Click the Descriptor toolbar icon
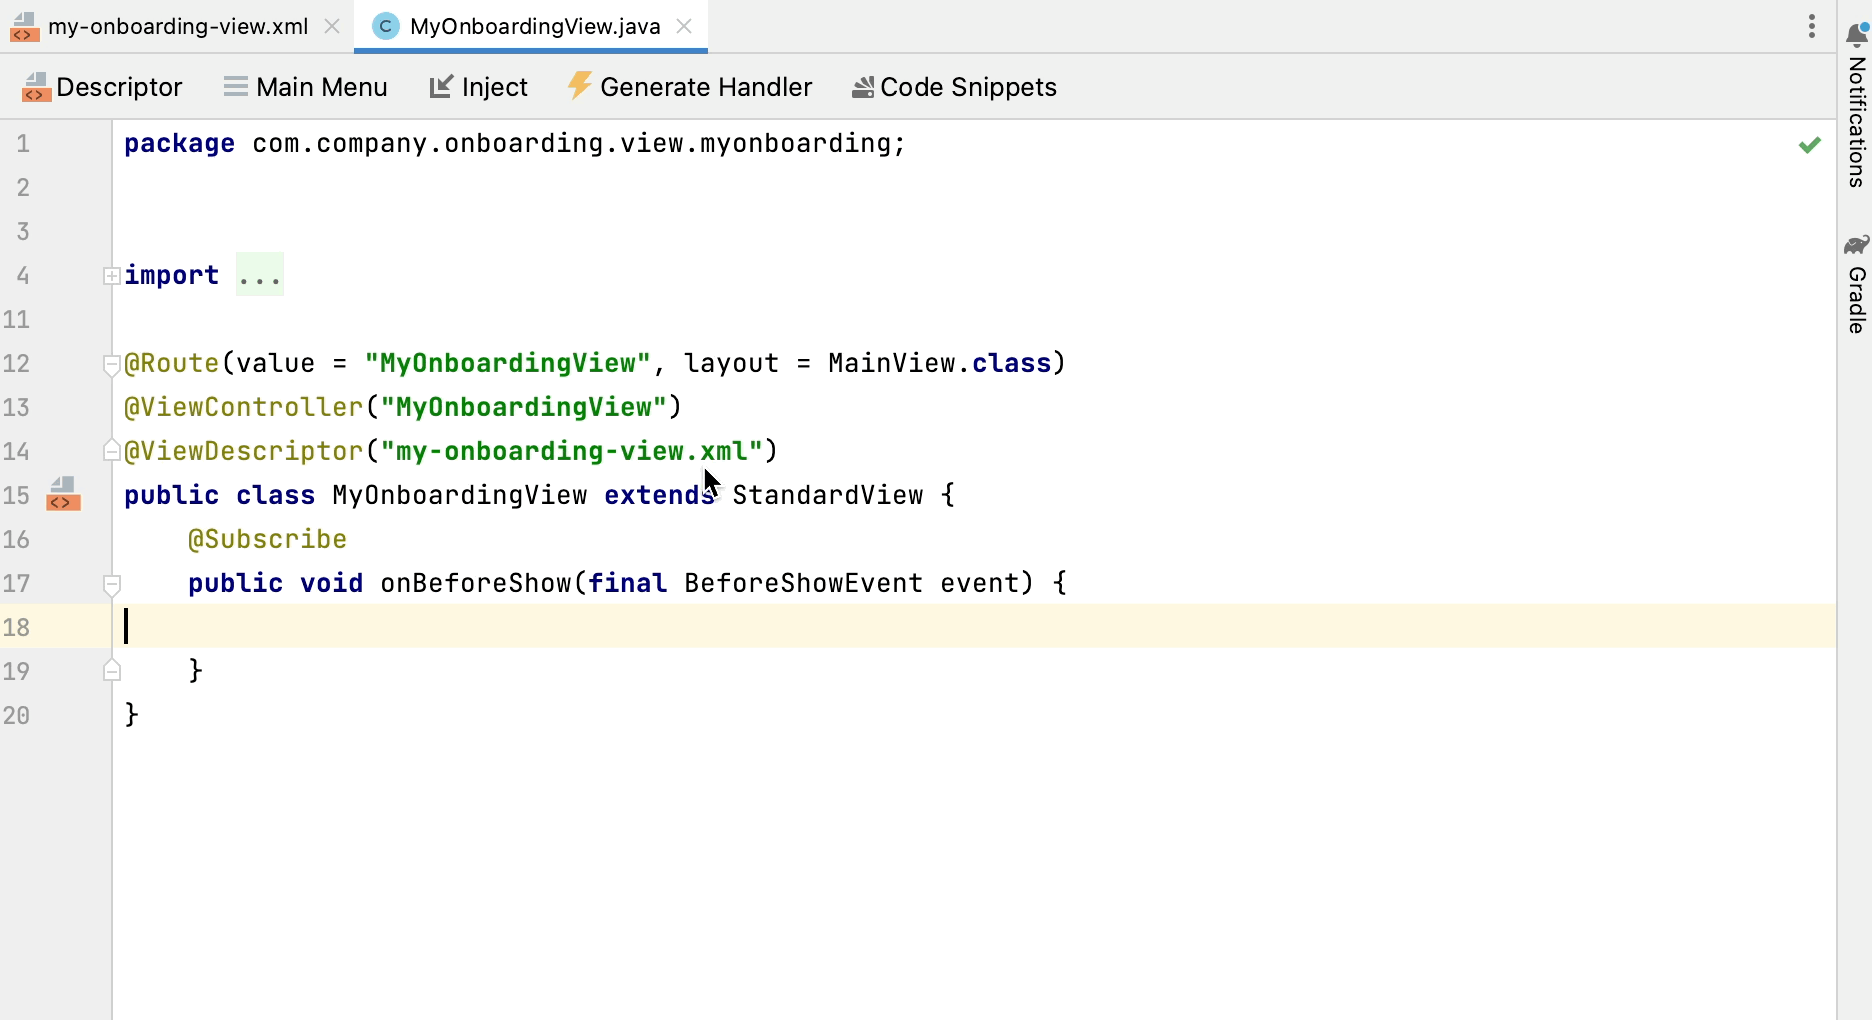Image resolution: width=1872 pixels, height=1020 pixels. click(x=36, y=88)
